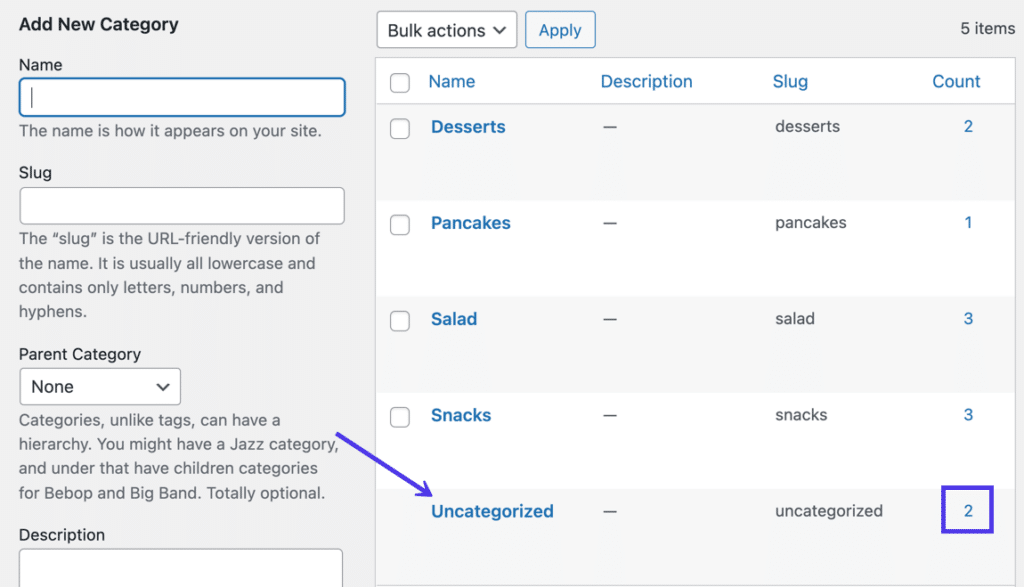Open the Pancakes category for editing
1024x587 pixels.
470,222
